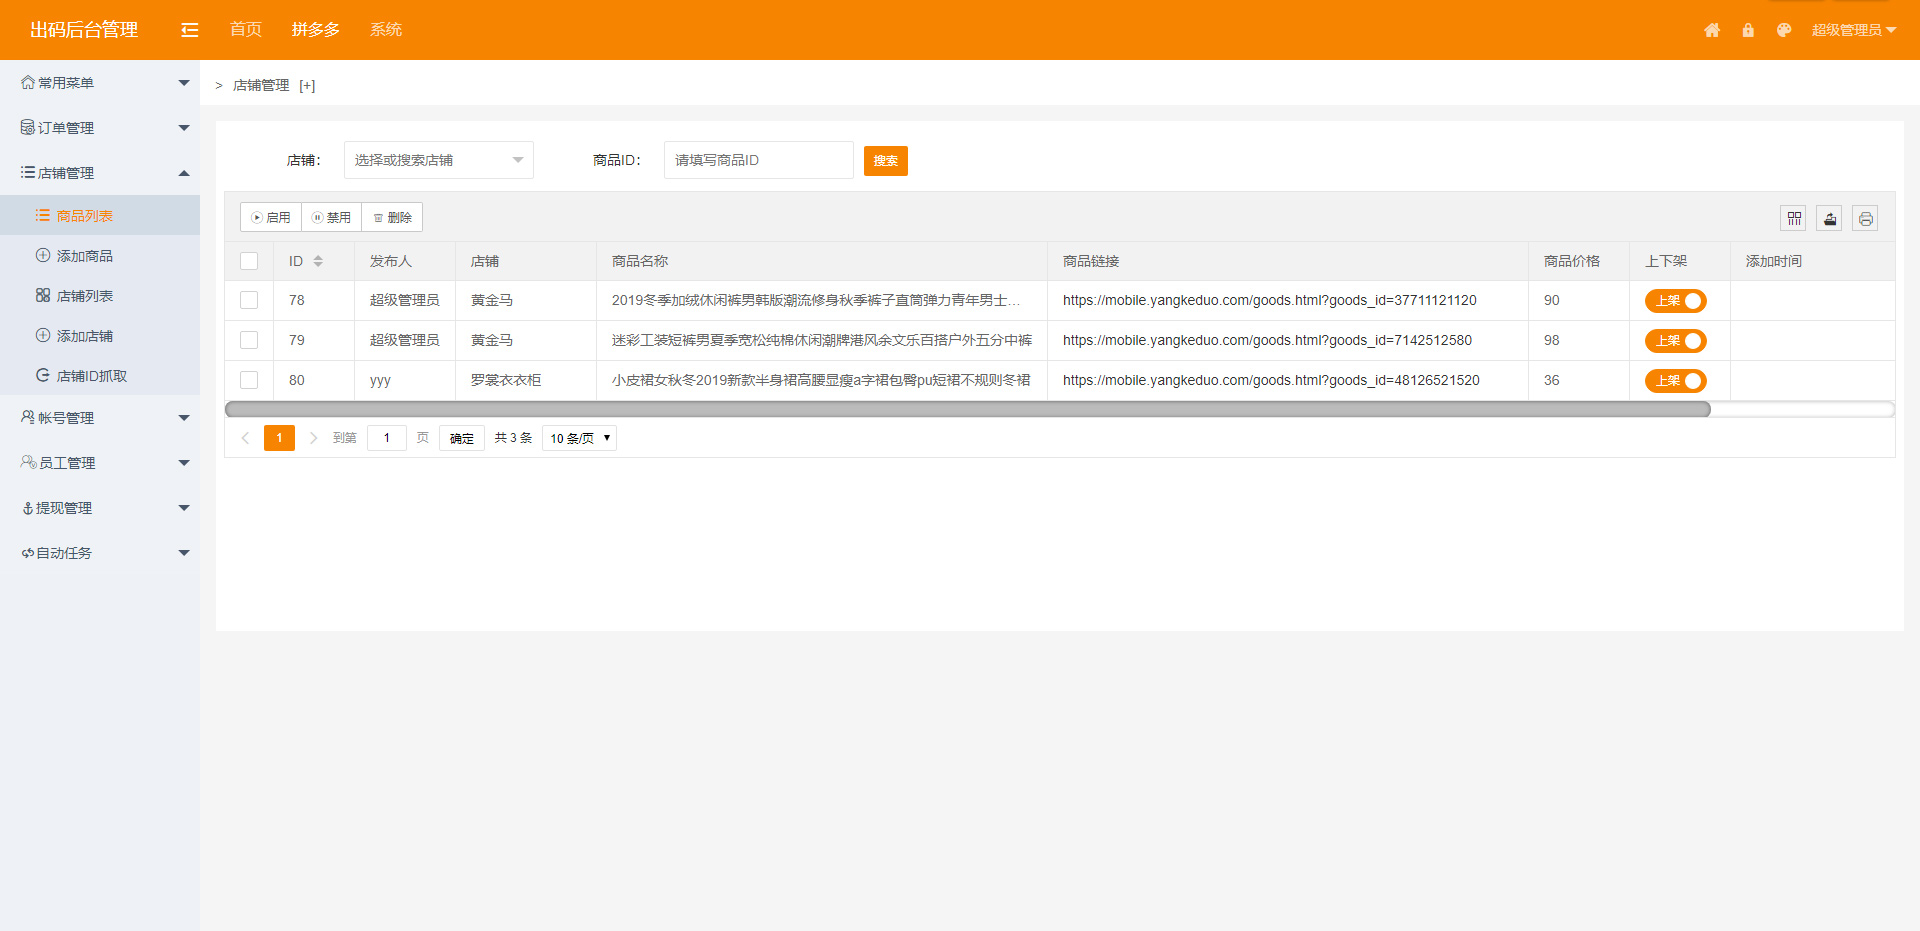Open 添加商品 in the sidebar
This screenshot has height=931, width=1920.
(85, 256)
